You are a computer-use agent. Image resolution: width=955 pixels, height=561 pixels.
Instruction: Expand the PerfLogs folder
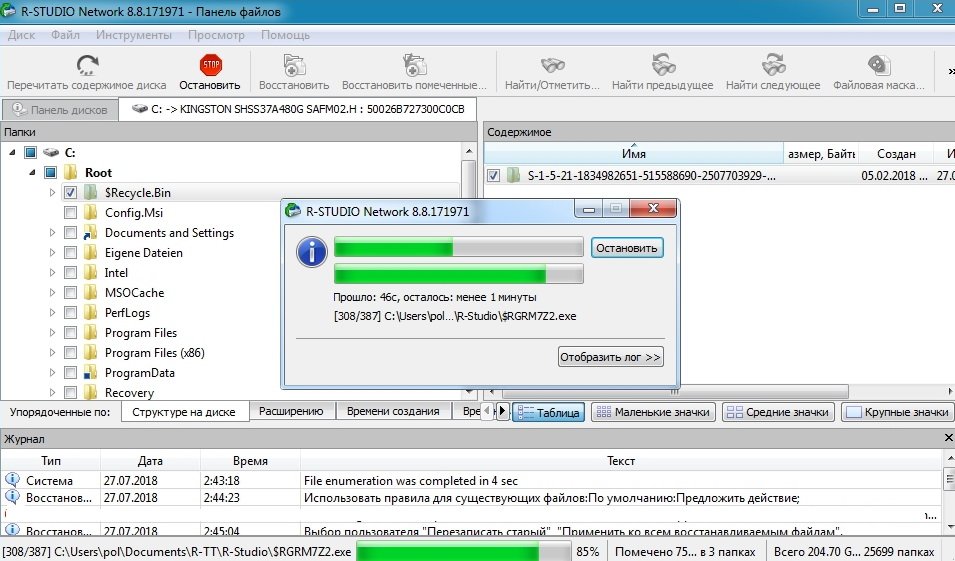click(52, 312)
